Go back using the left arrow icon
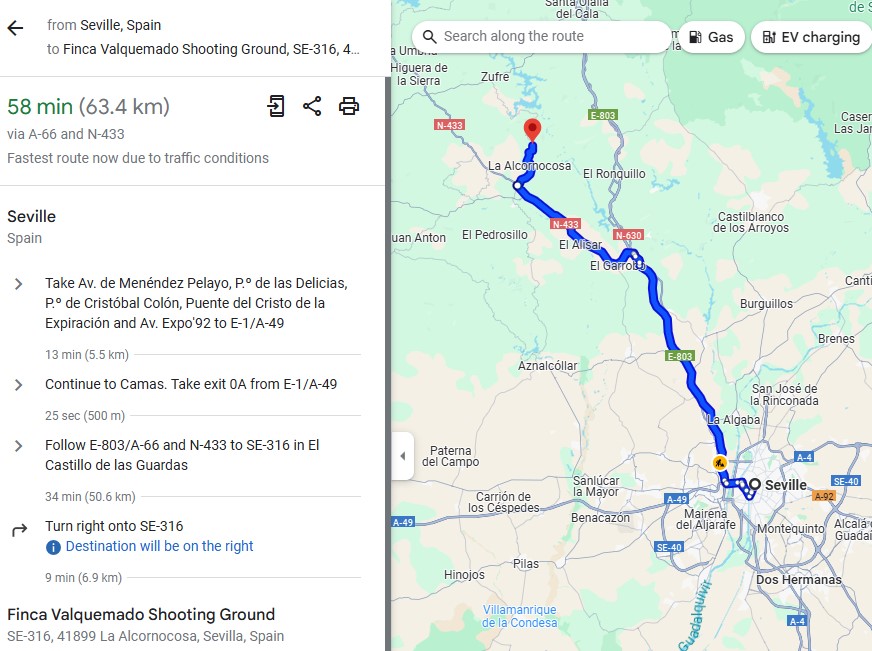Viewport: 872px width, 651px height. click(16, 28)
